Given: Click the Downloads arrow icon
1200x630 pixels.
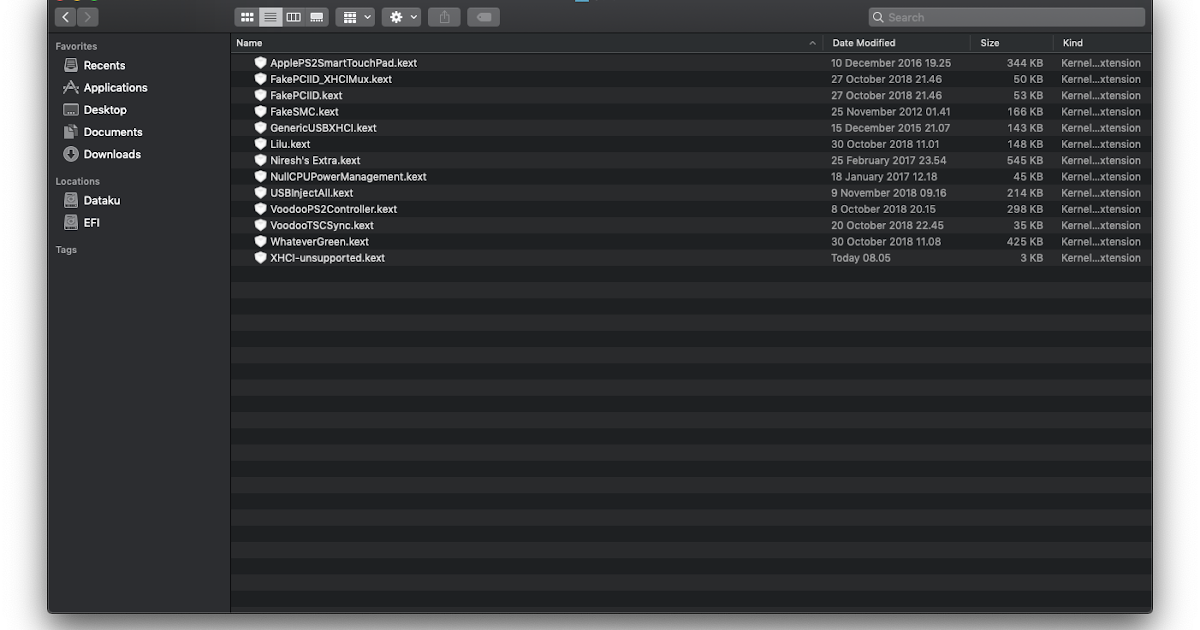Looking at the screenshot, I should (x=71, y=154).
